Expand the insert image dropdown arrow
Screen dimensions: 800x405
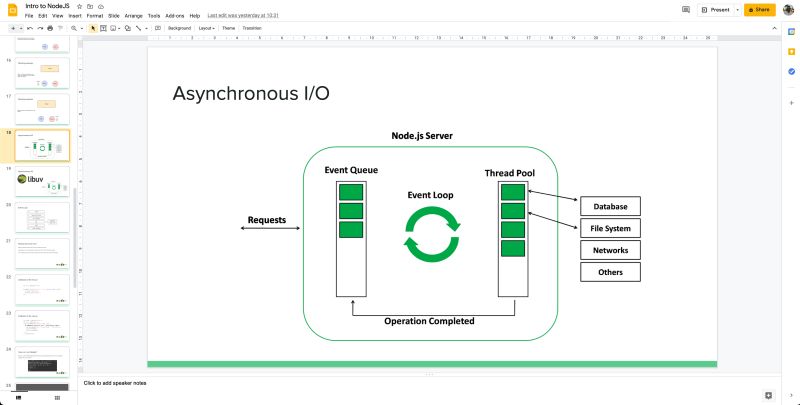click(x=119, y=28)
